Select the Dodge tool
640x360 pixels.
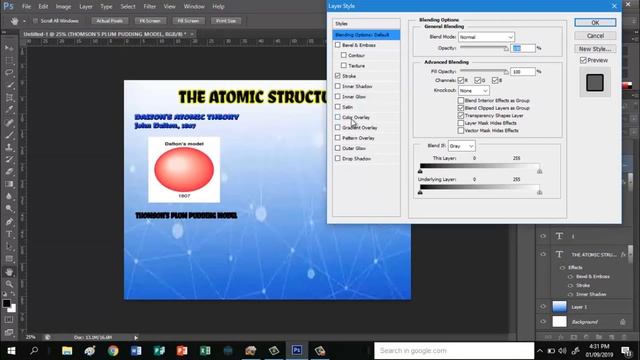[9, 209]
